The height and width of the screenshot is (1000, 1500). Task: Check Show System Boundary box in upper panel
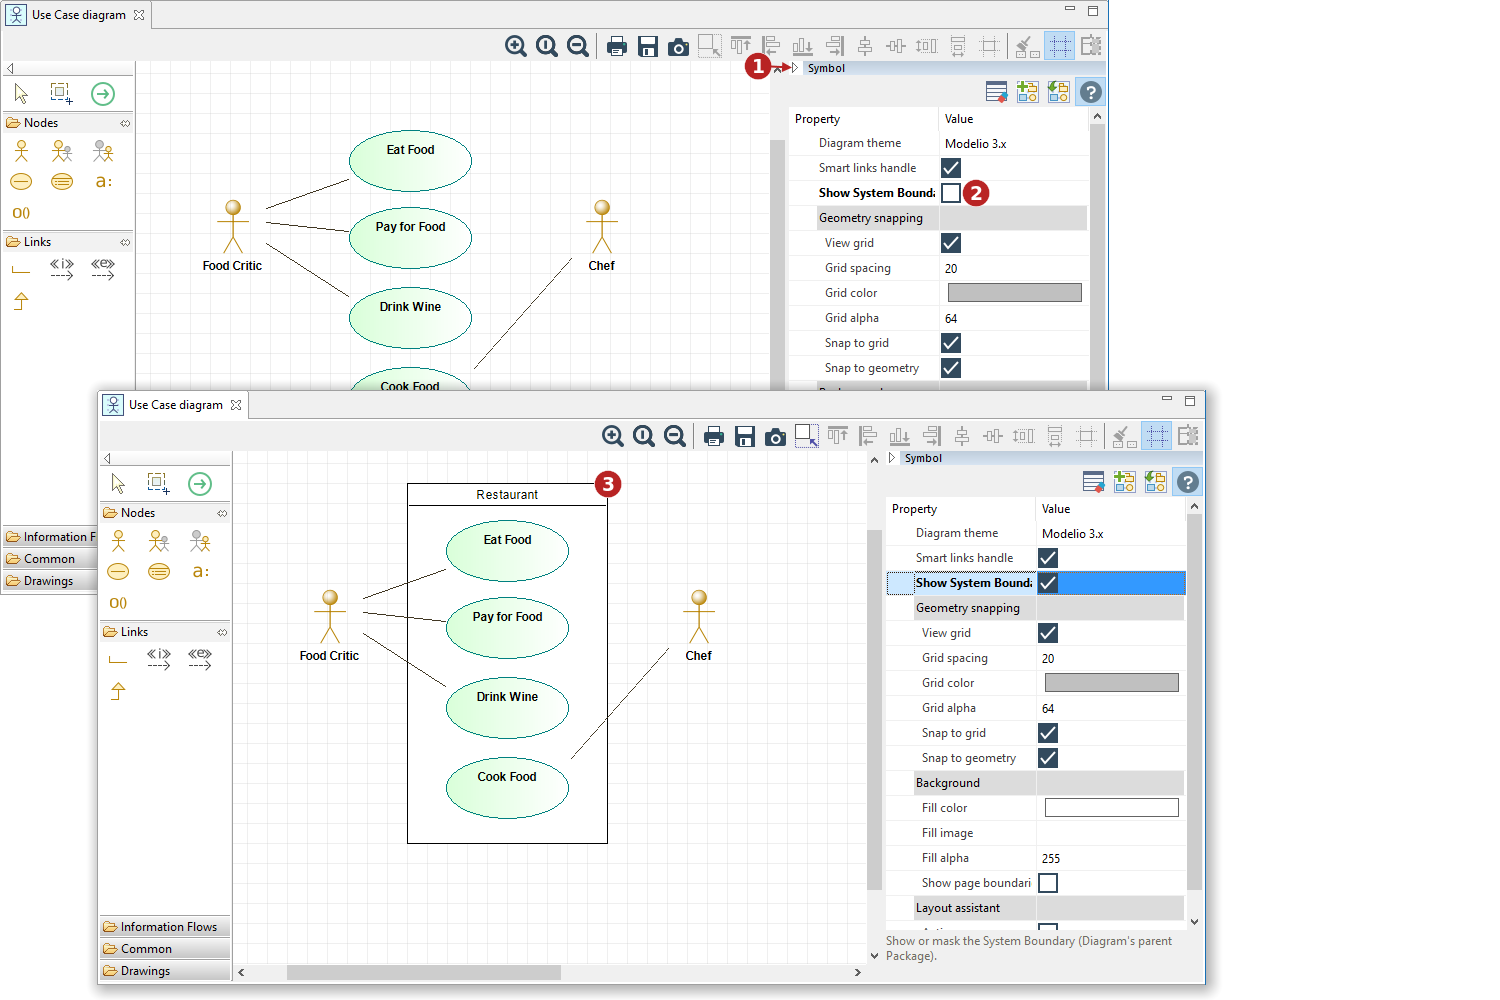[x=951, y=193]
